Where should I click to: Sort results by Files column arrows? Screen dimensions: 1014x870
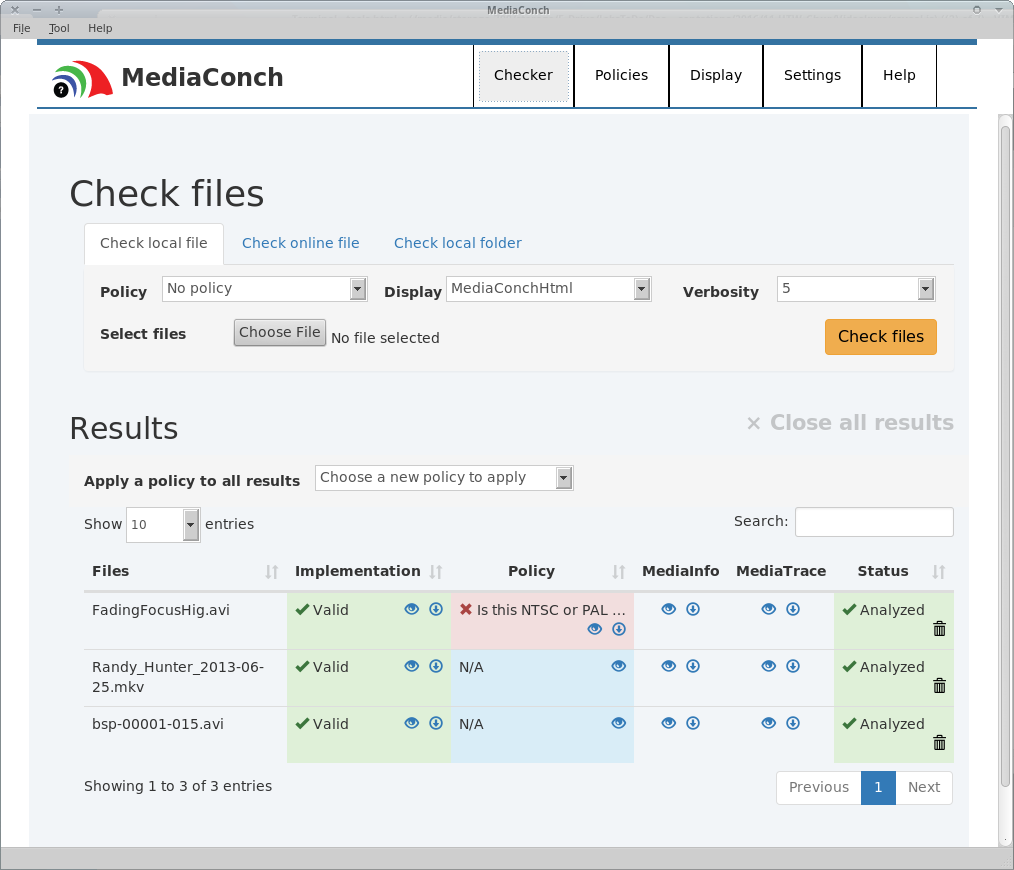click(x=272, y=572)
